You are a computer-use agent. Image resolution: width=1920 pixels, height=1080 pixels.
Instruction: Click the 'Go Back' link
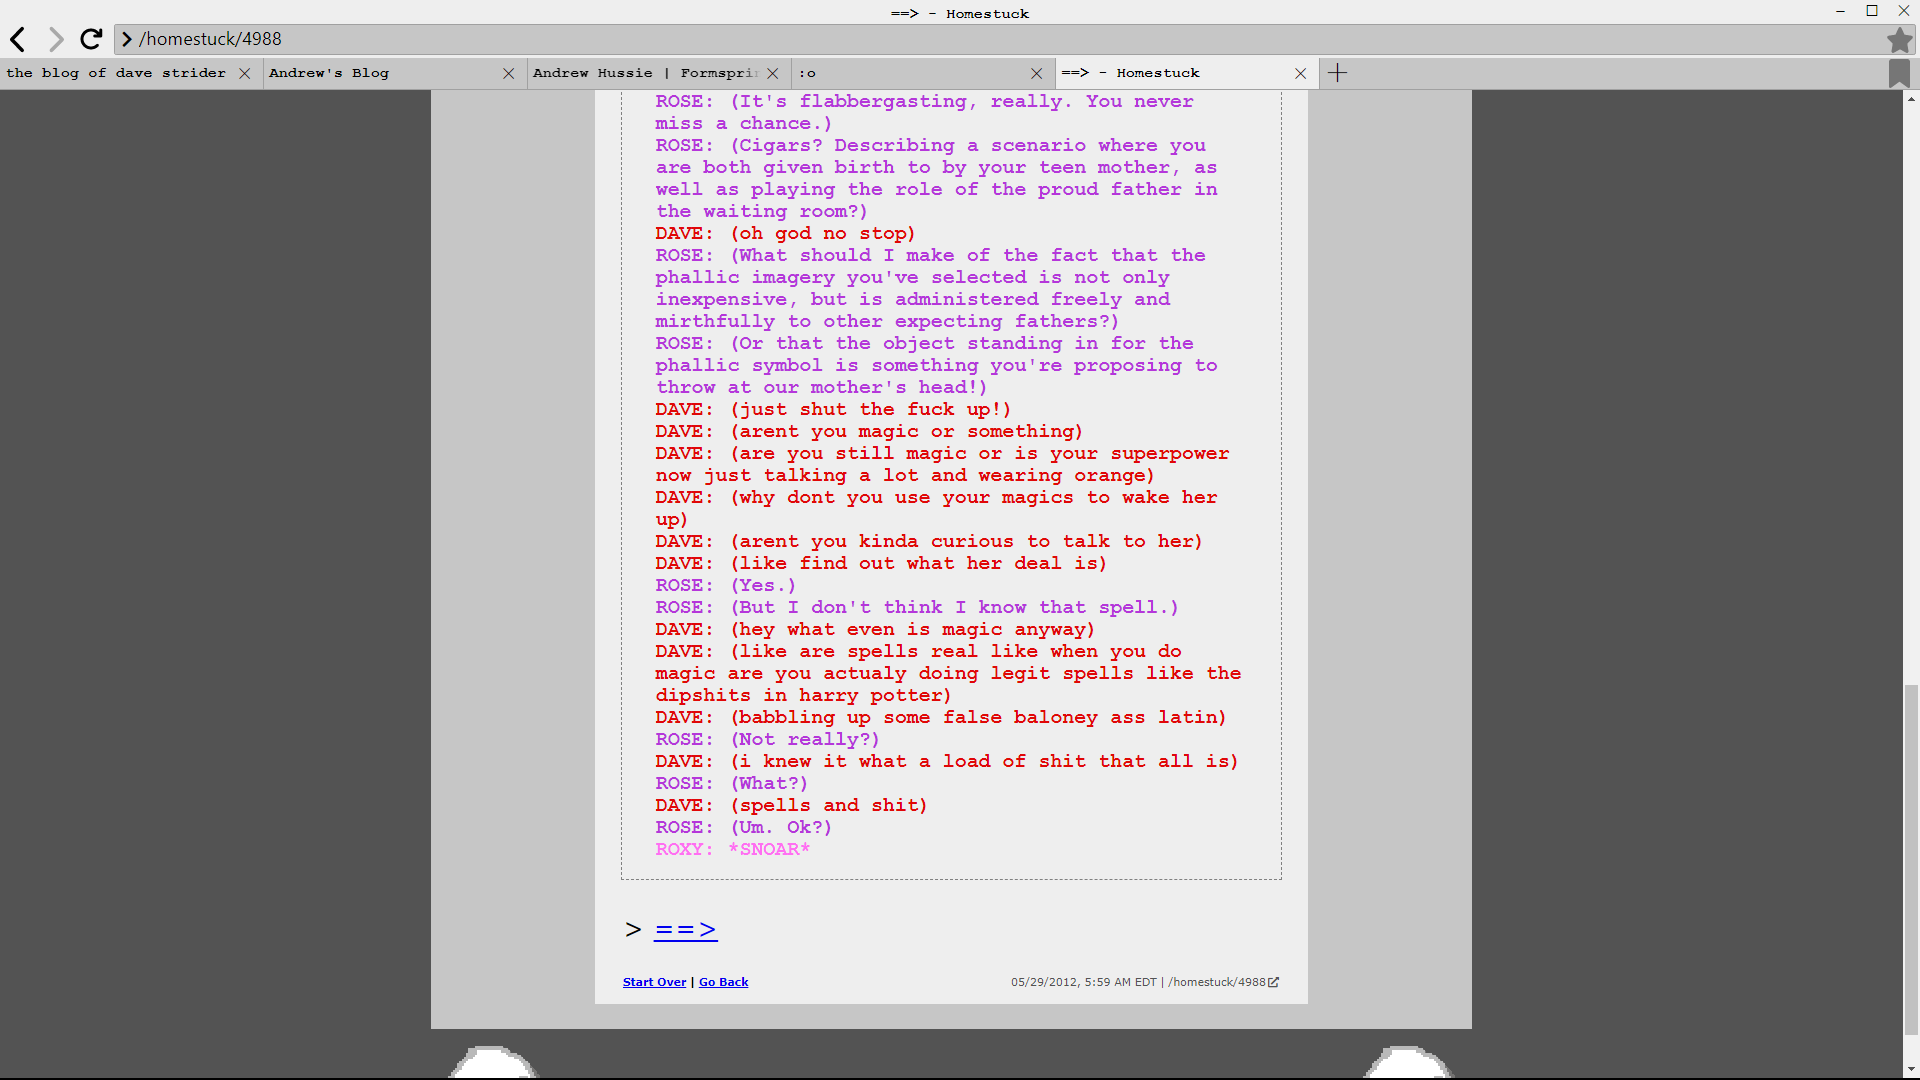click(723, 982)
